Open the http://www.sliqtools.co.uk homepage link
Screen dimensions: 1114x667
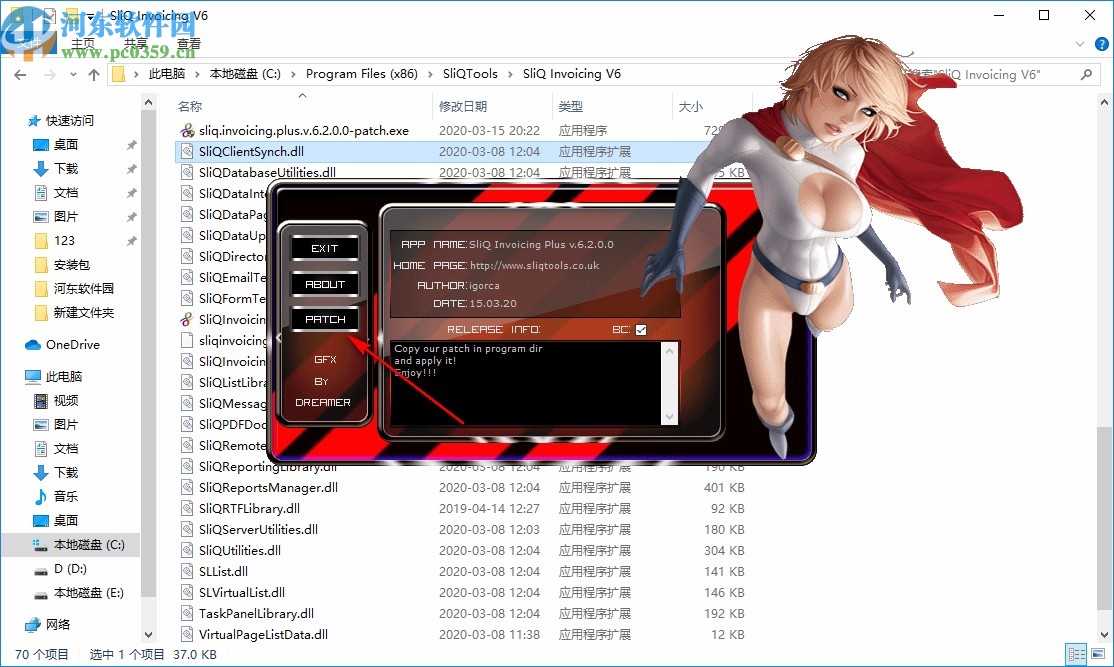535,267
